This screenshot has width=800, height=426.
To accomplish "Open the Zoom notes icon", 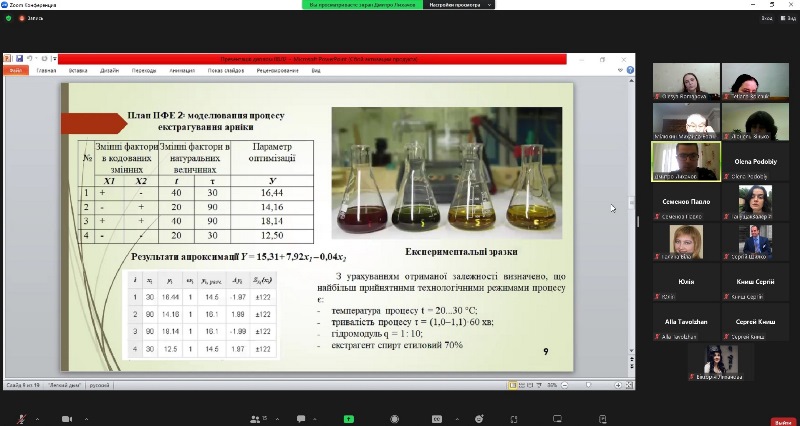I will pos(603,419).
